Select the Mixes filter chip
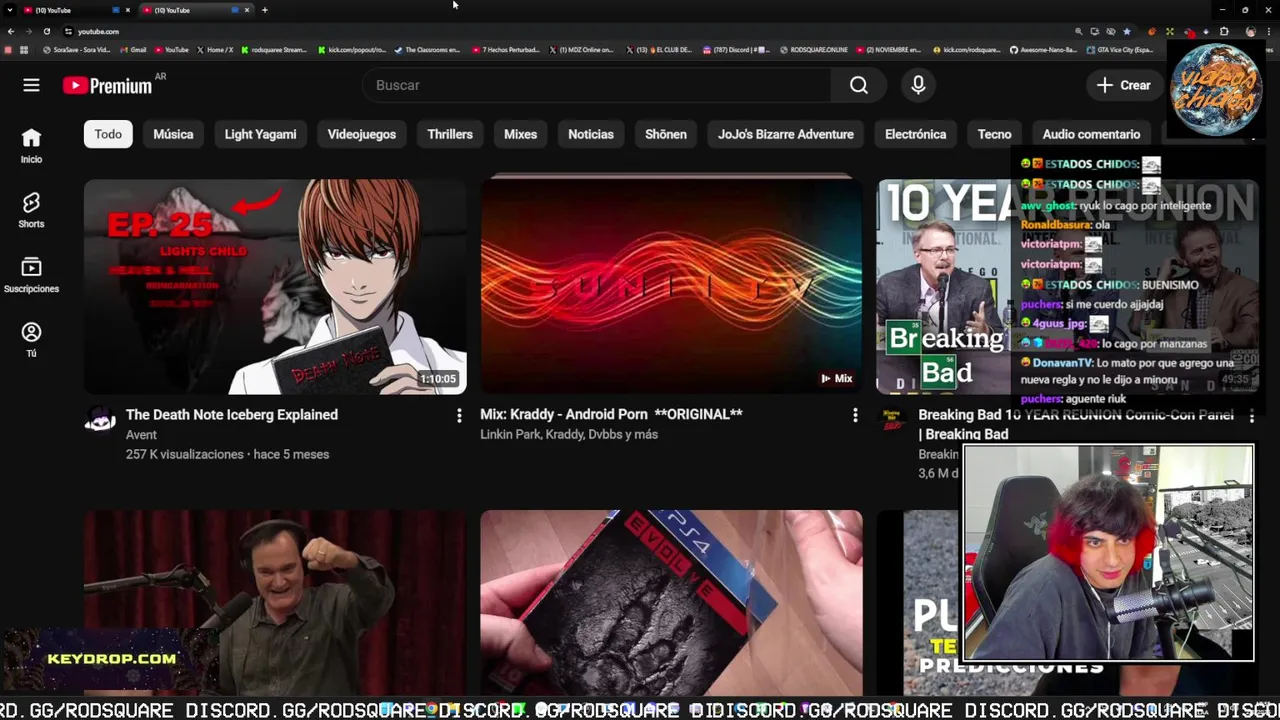The image size is (1280, 720). click(520, 134)
